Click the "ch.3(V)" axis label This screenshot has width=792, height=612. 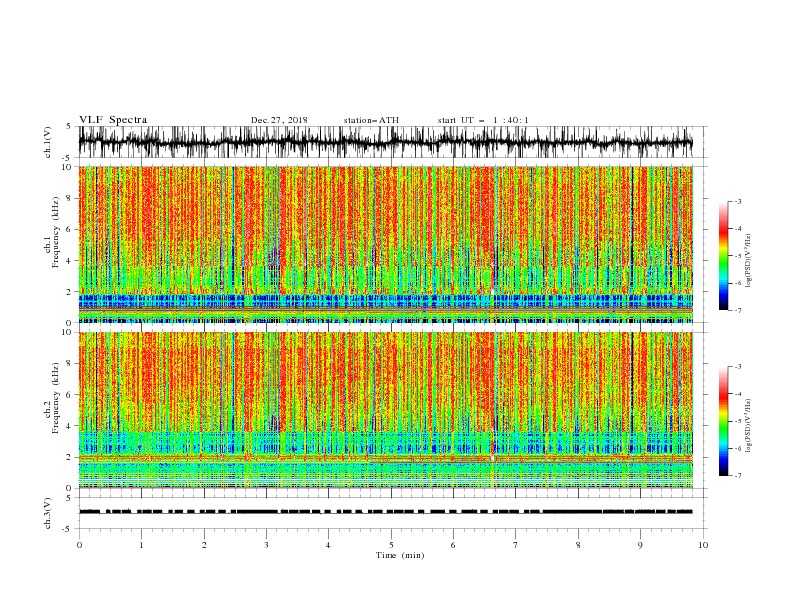(48, 513)
